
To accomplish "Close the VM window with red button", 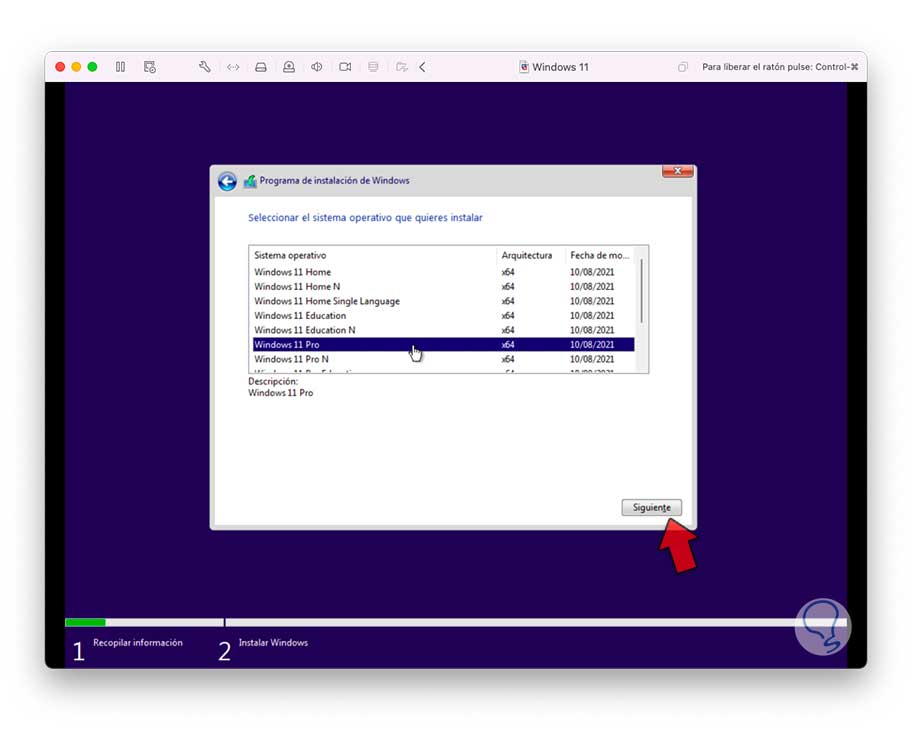I will pyautogui.click(x=60, y=67).
